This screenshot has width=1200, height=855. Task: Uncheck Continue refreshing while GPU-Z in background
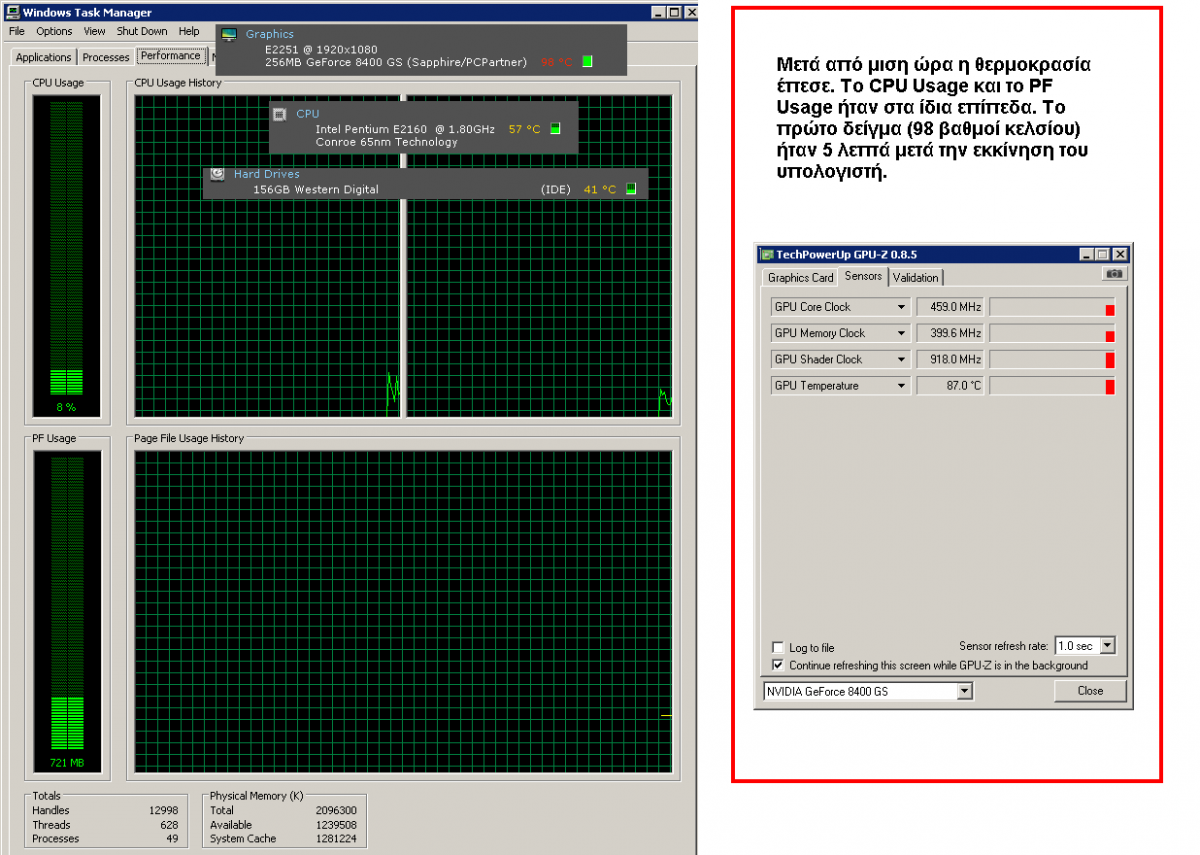pos(779,665)
